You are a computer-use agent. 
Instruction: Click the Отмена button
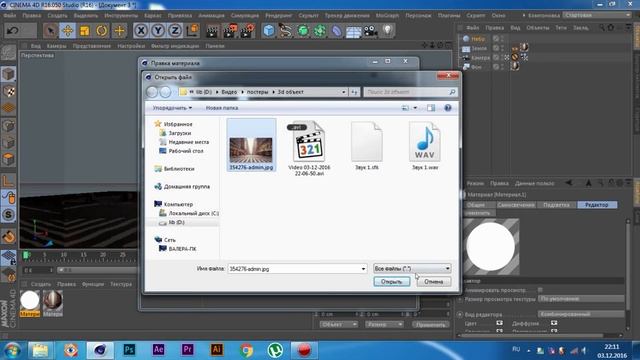click(433, 282)
